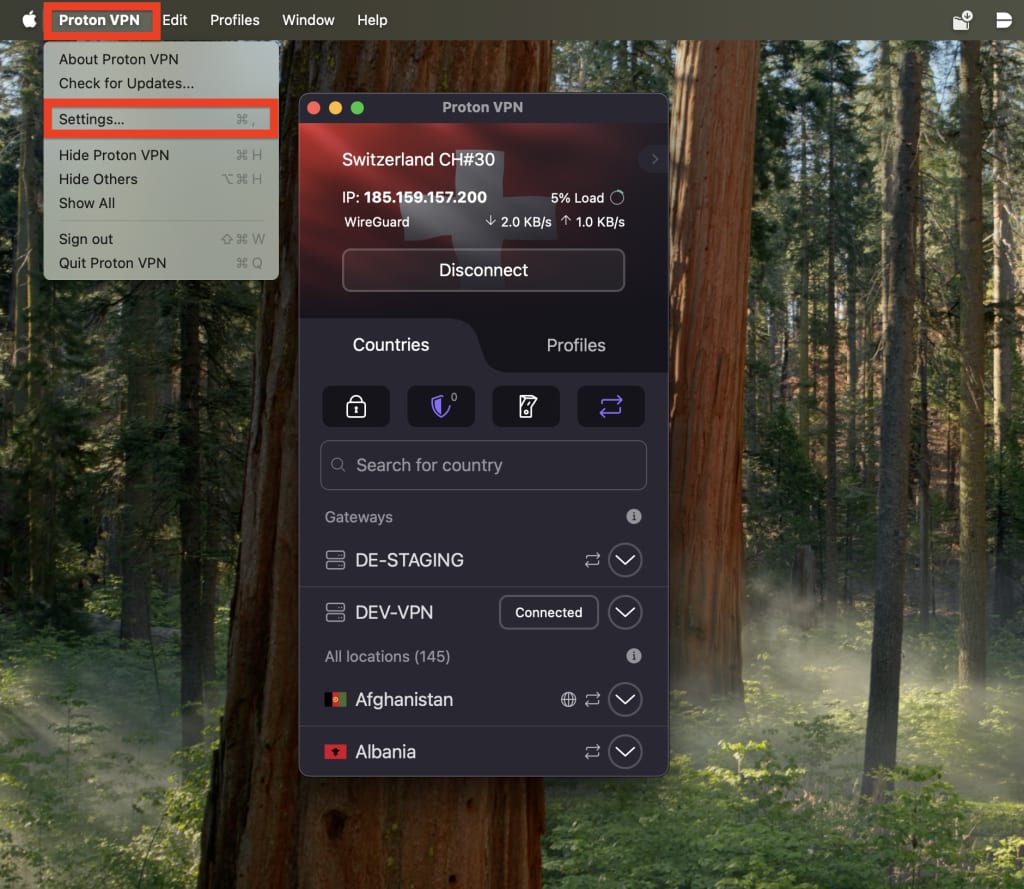Select the DEV-VPN gateway name
Image resolution: width=1024 pixels, height=889 pixels.
(394, 612)
